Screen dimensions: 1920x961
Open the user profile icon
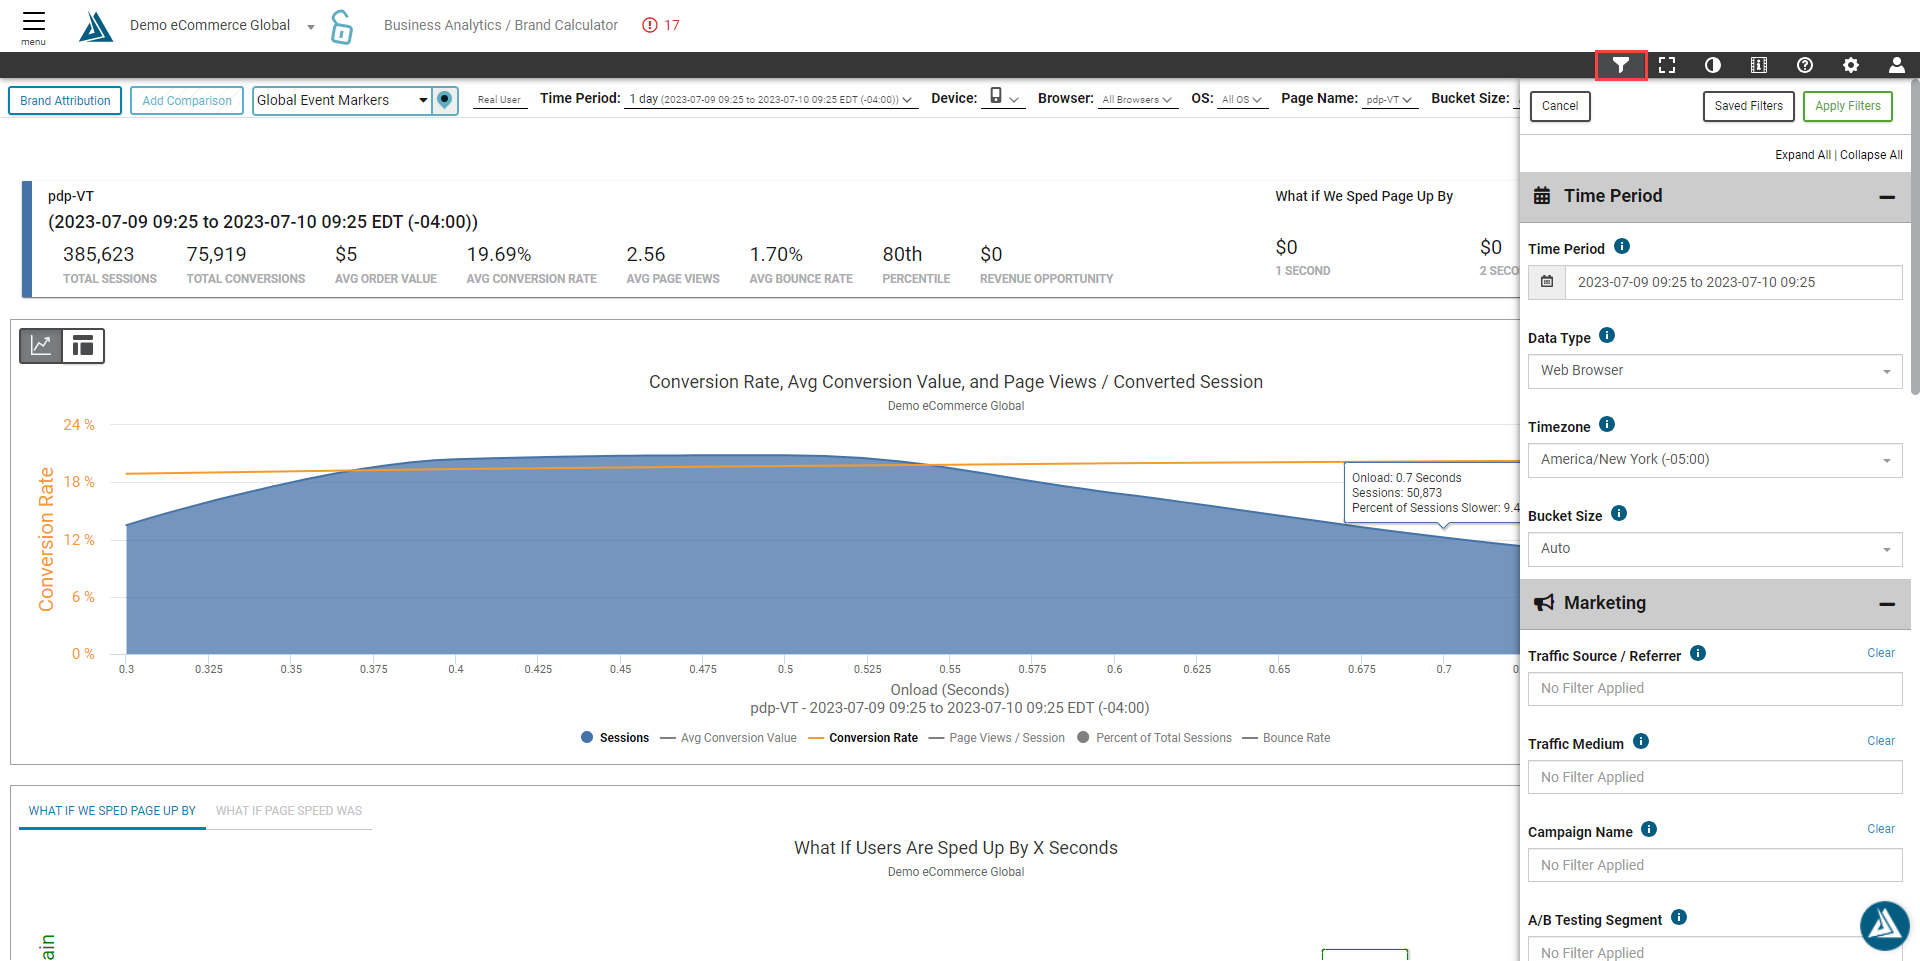(x=1896, y=65)
